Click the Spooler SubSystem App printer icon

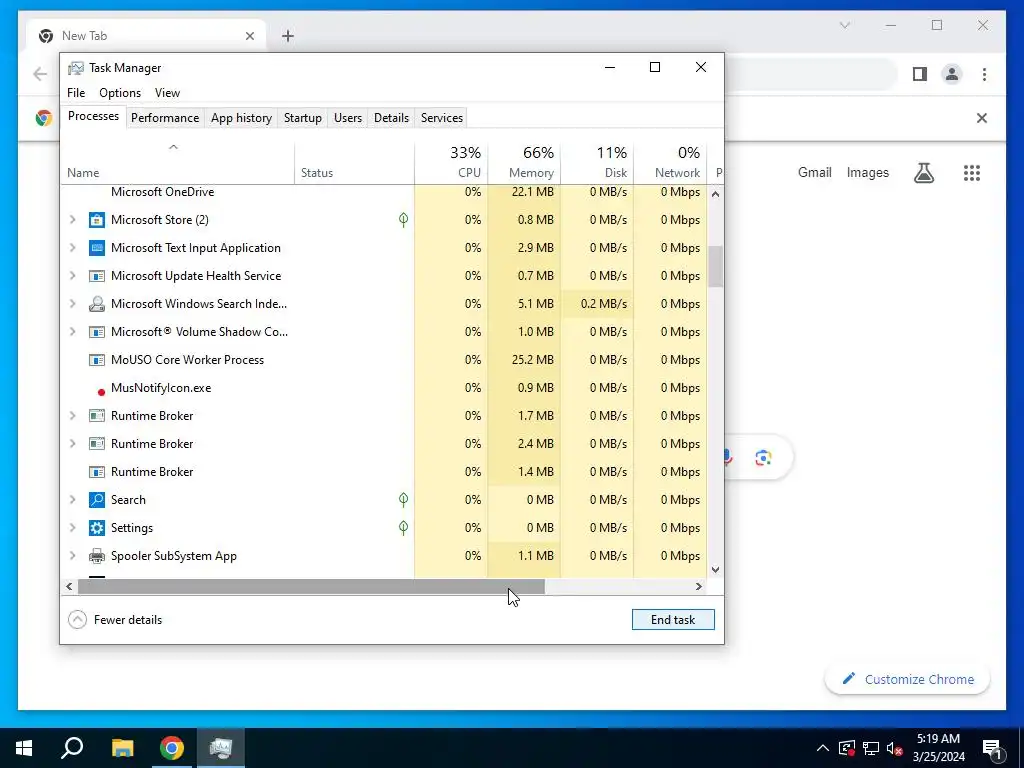pyautogui.click(x=97, y=556)
